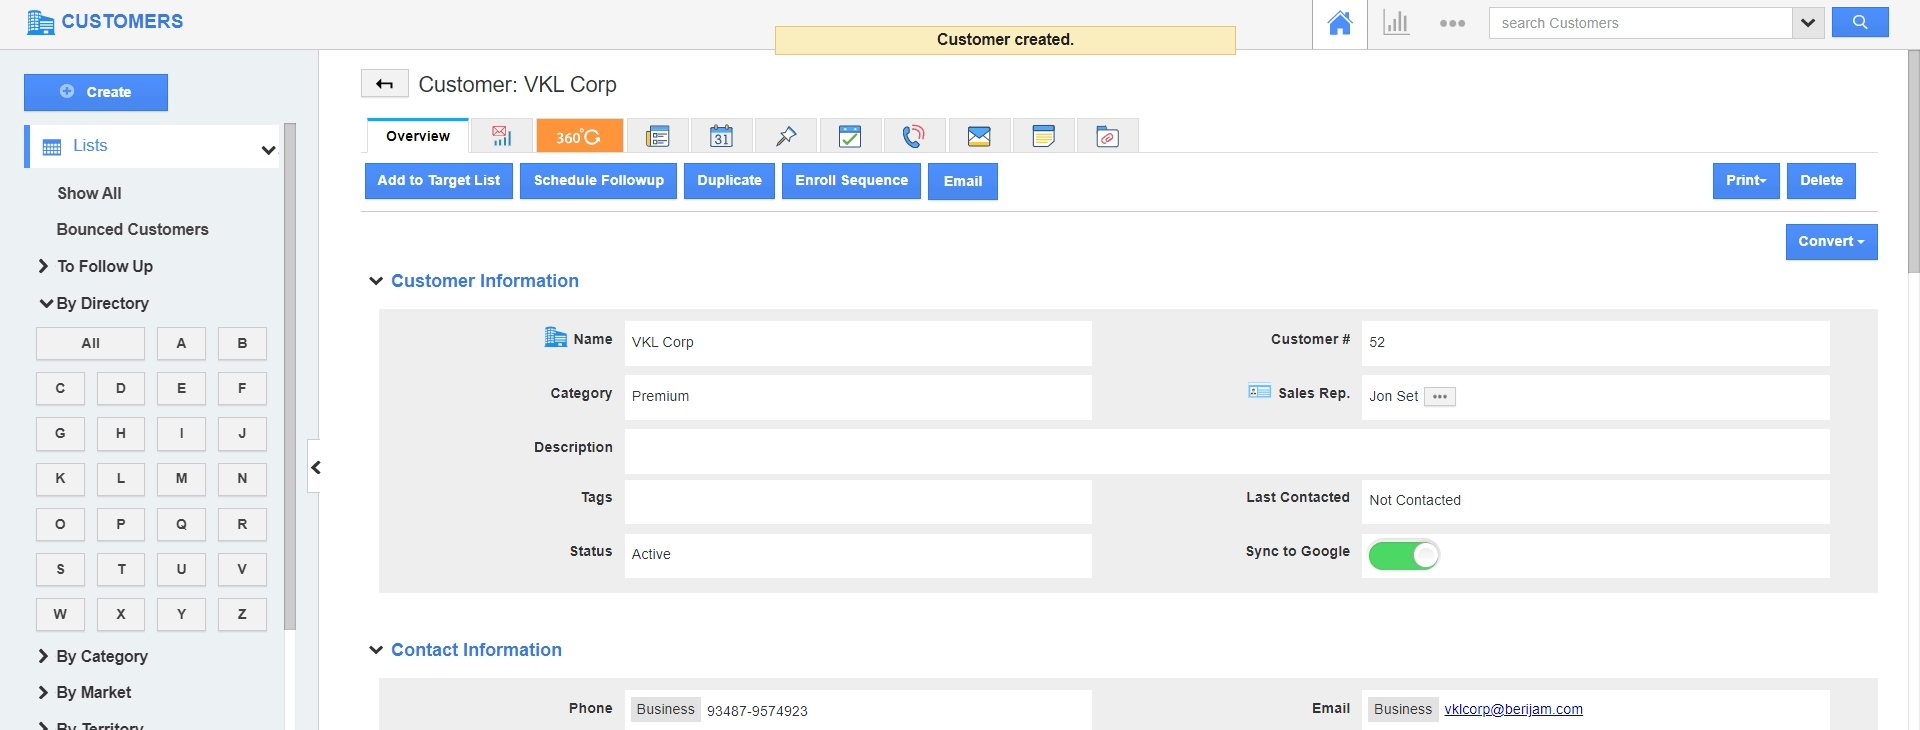This screenshot has height=730, width=1920.
Task: Switch to the Overview tab
Action: [418, 136]
